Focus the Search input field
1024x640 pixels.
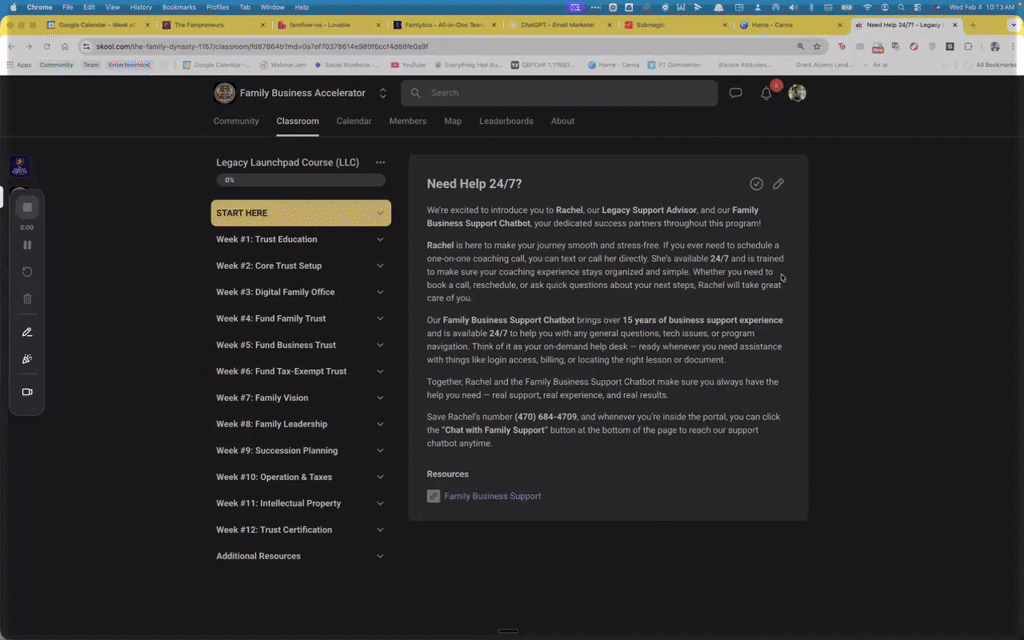(559, 93)
